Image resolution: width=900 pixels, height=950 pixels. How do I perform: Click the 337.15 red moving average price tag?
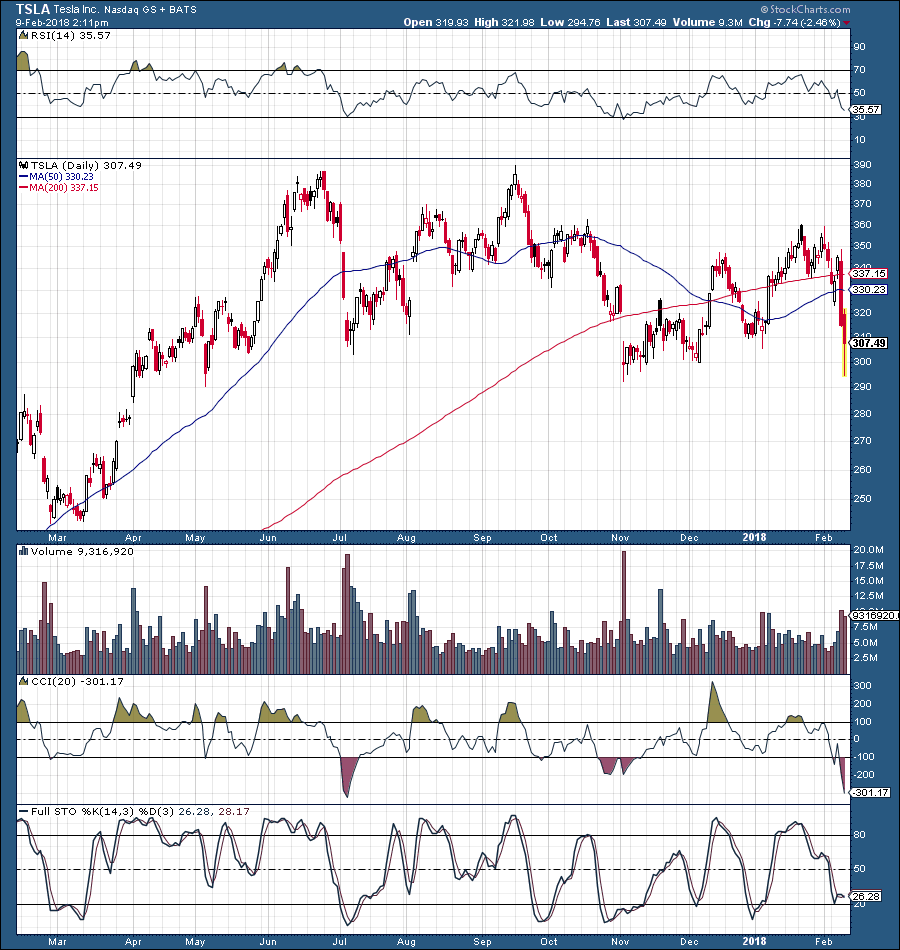coord(869,274)
